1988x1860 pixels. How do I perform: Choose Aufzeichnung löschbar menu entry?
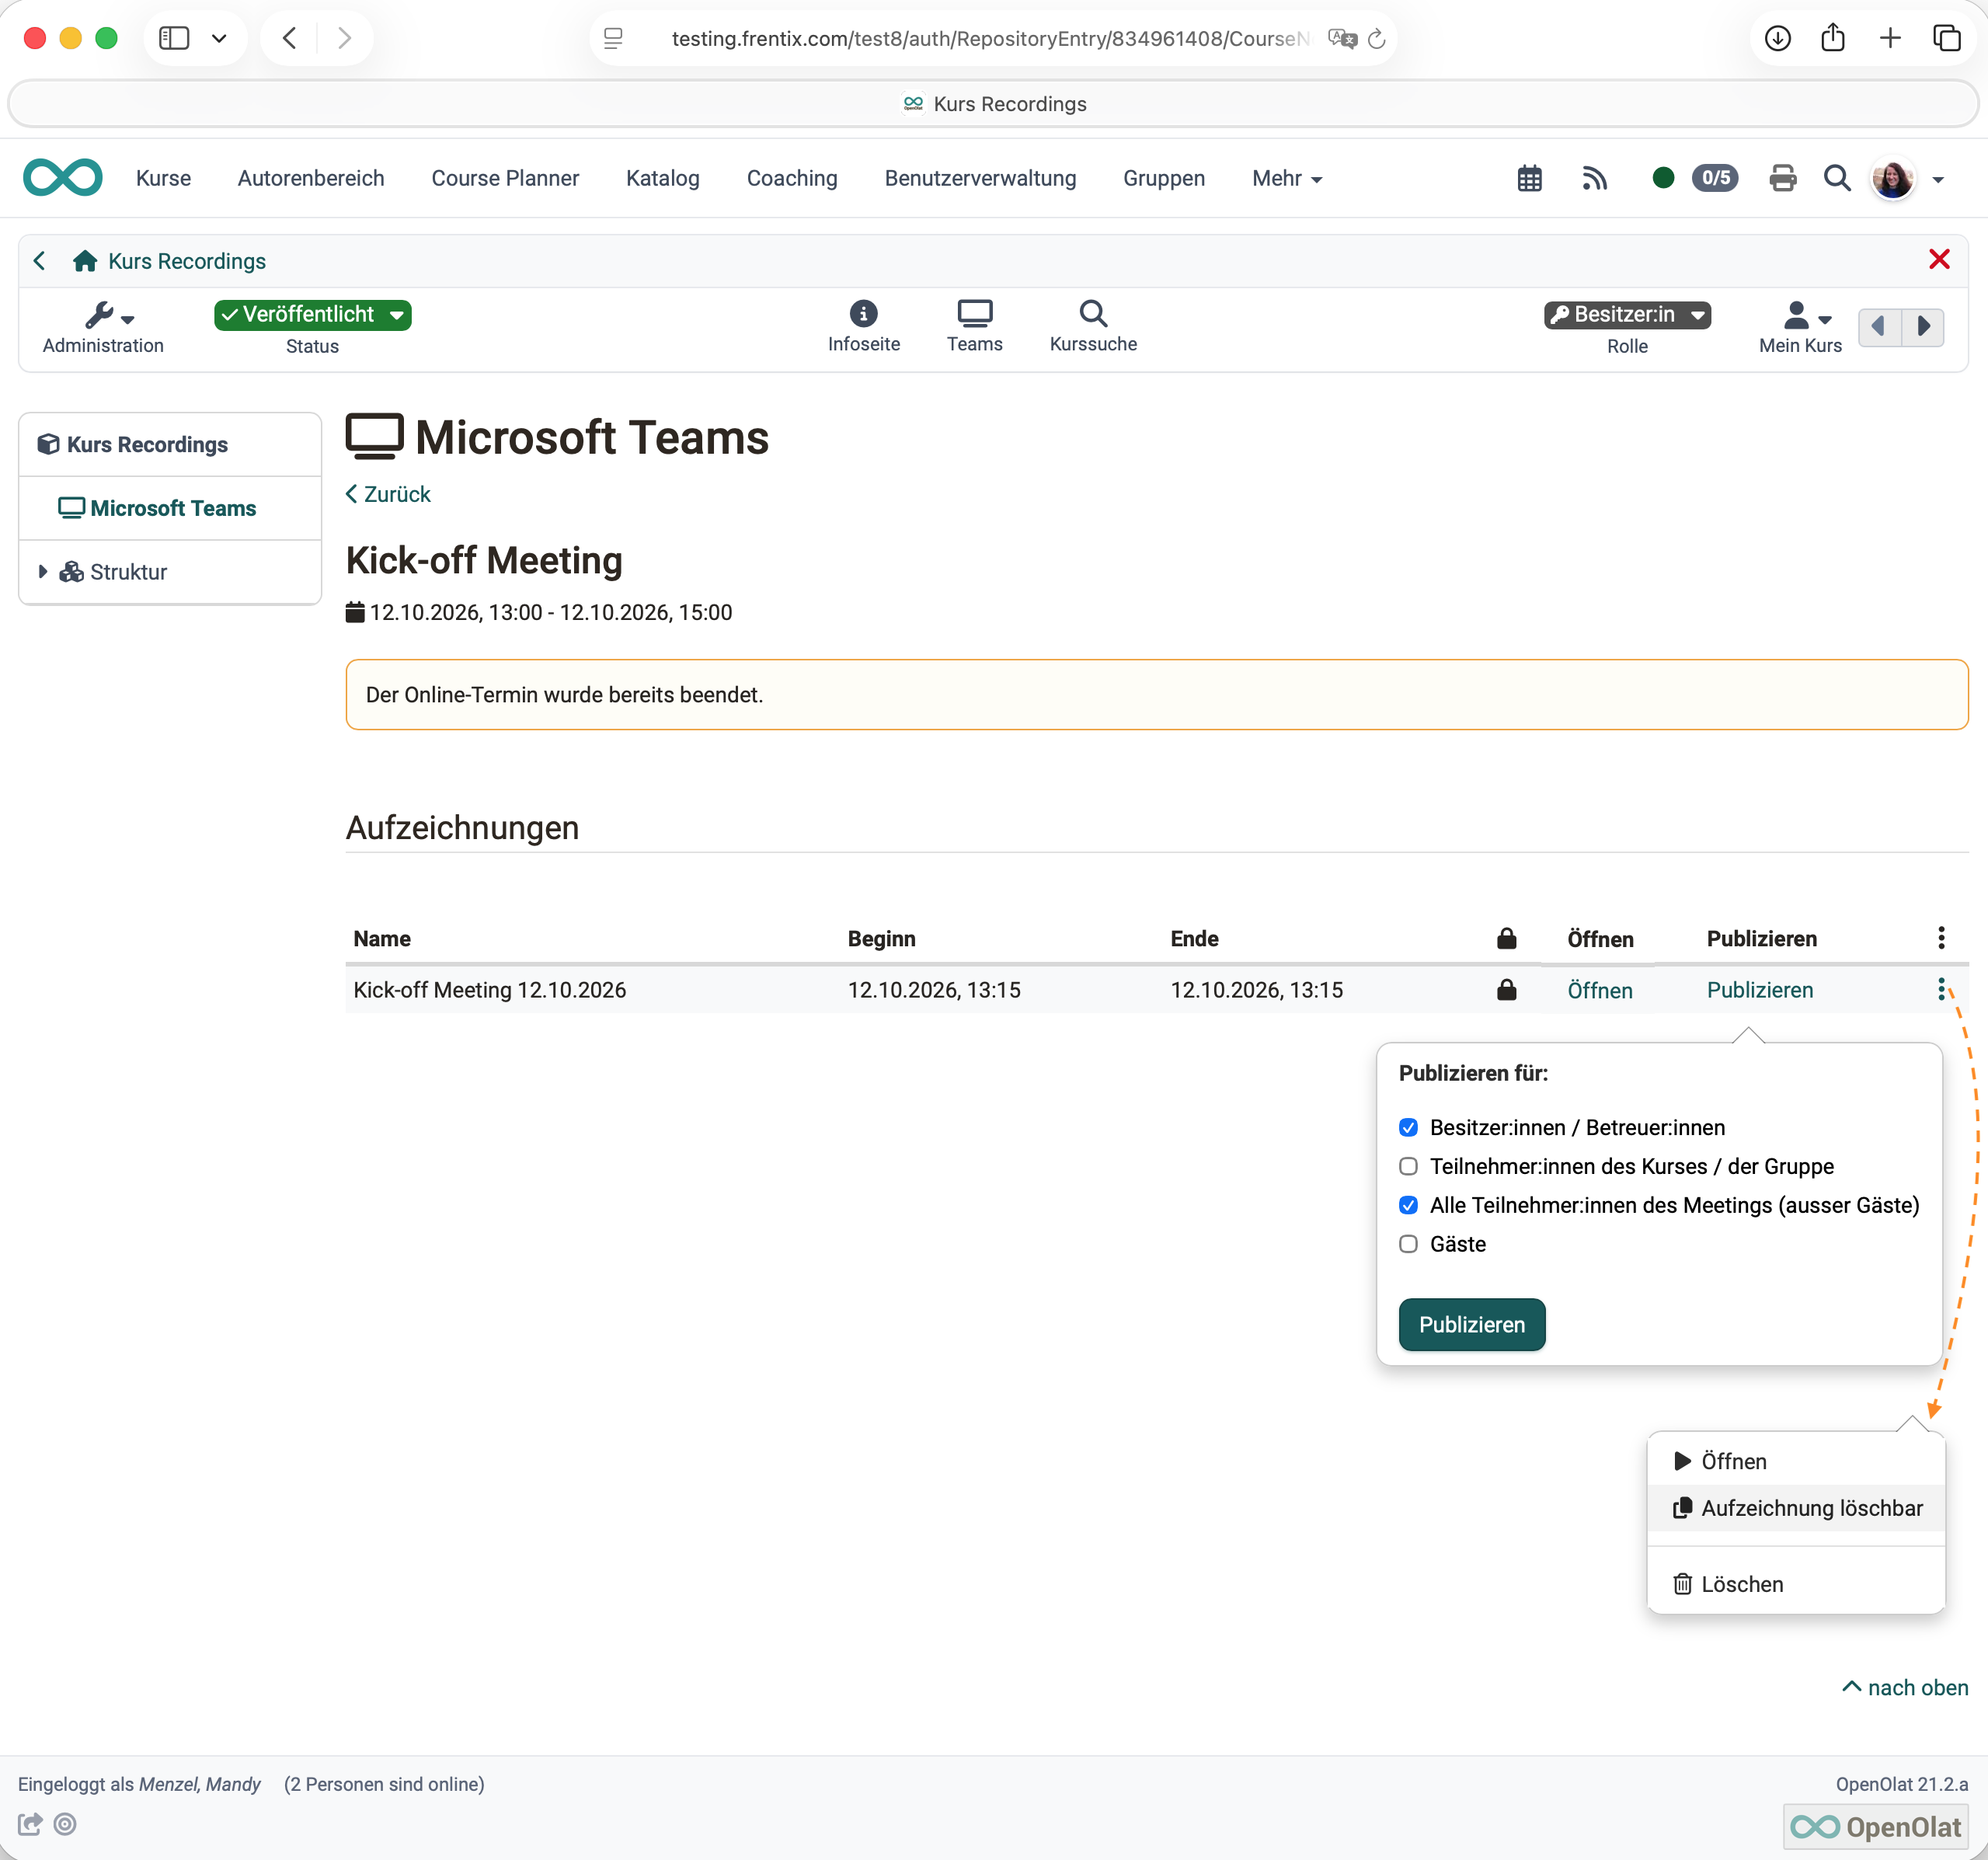click(1795, 1509)
